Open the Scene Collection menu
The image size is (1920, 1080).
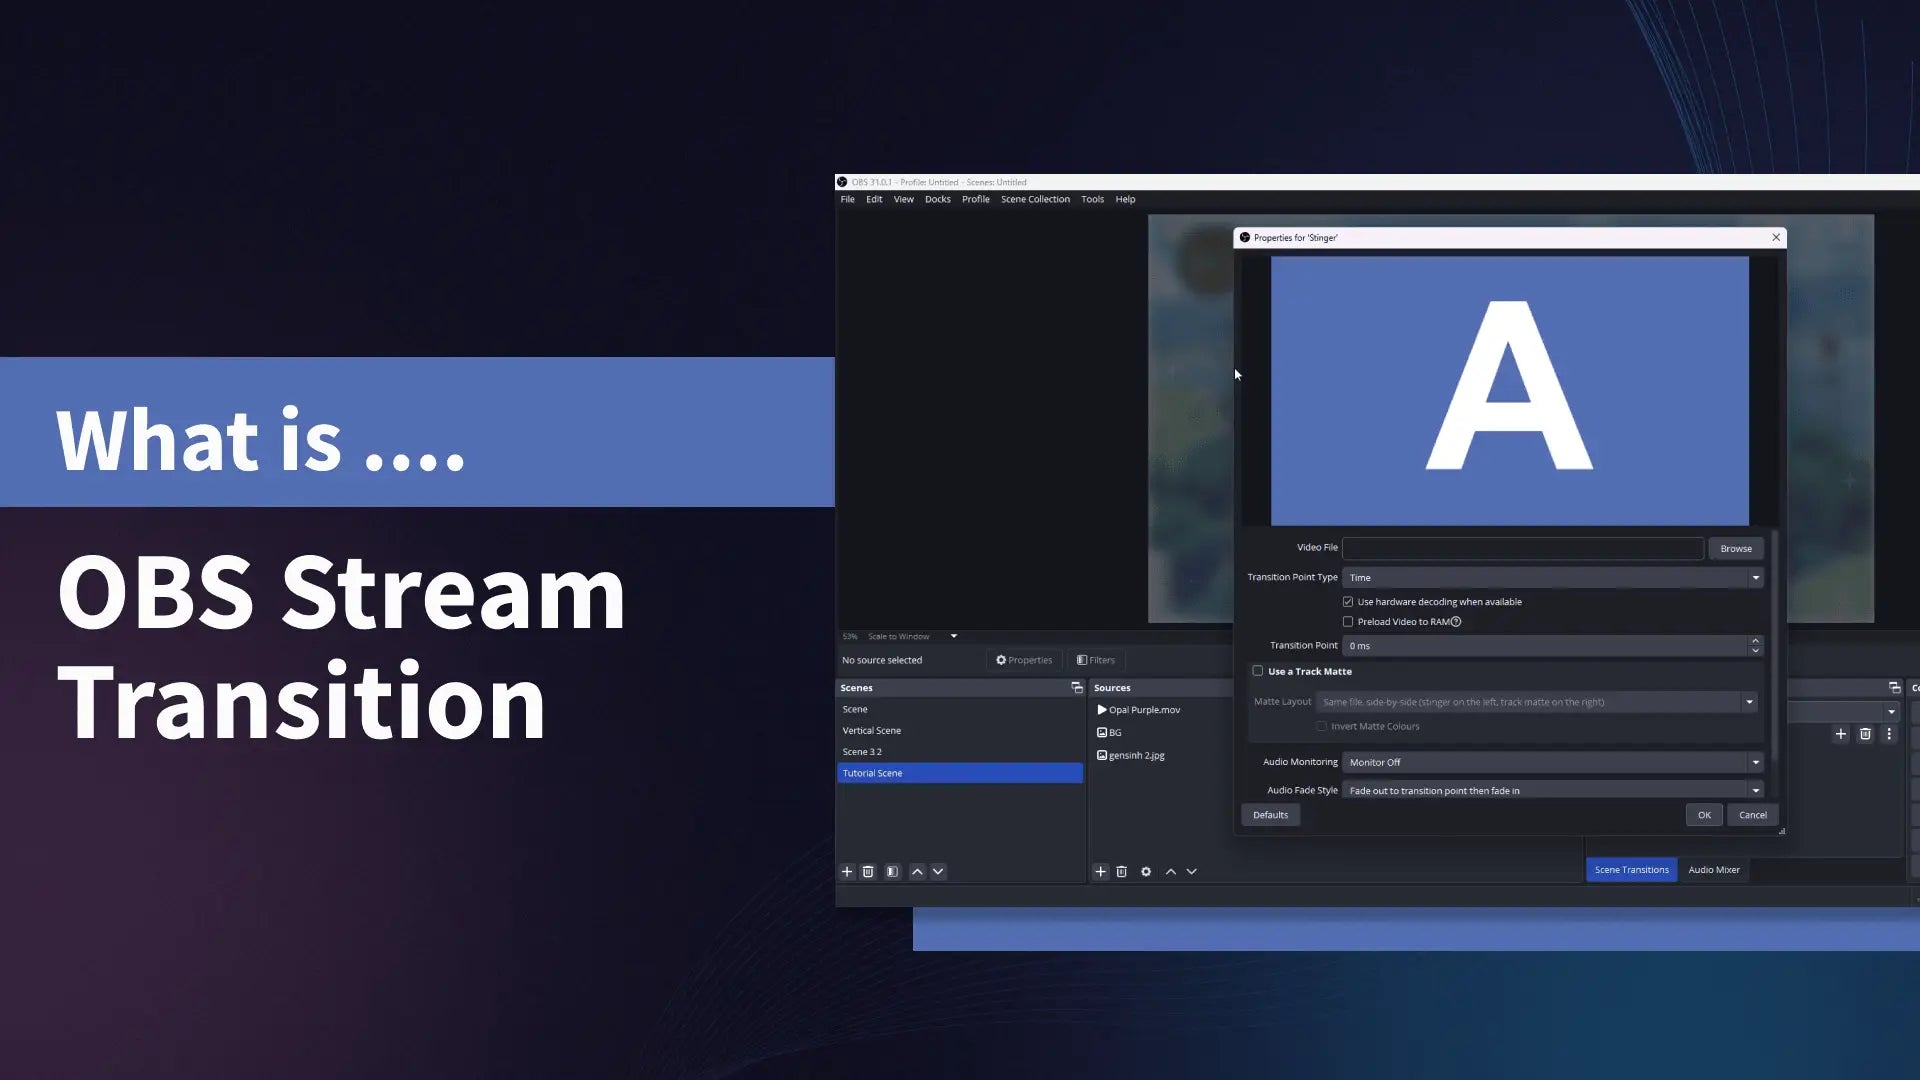(x=1036, y=199)
